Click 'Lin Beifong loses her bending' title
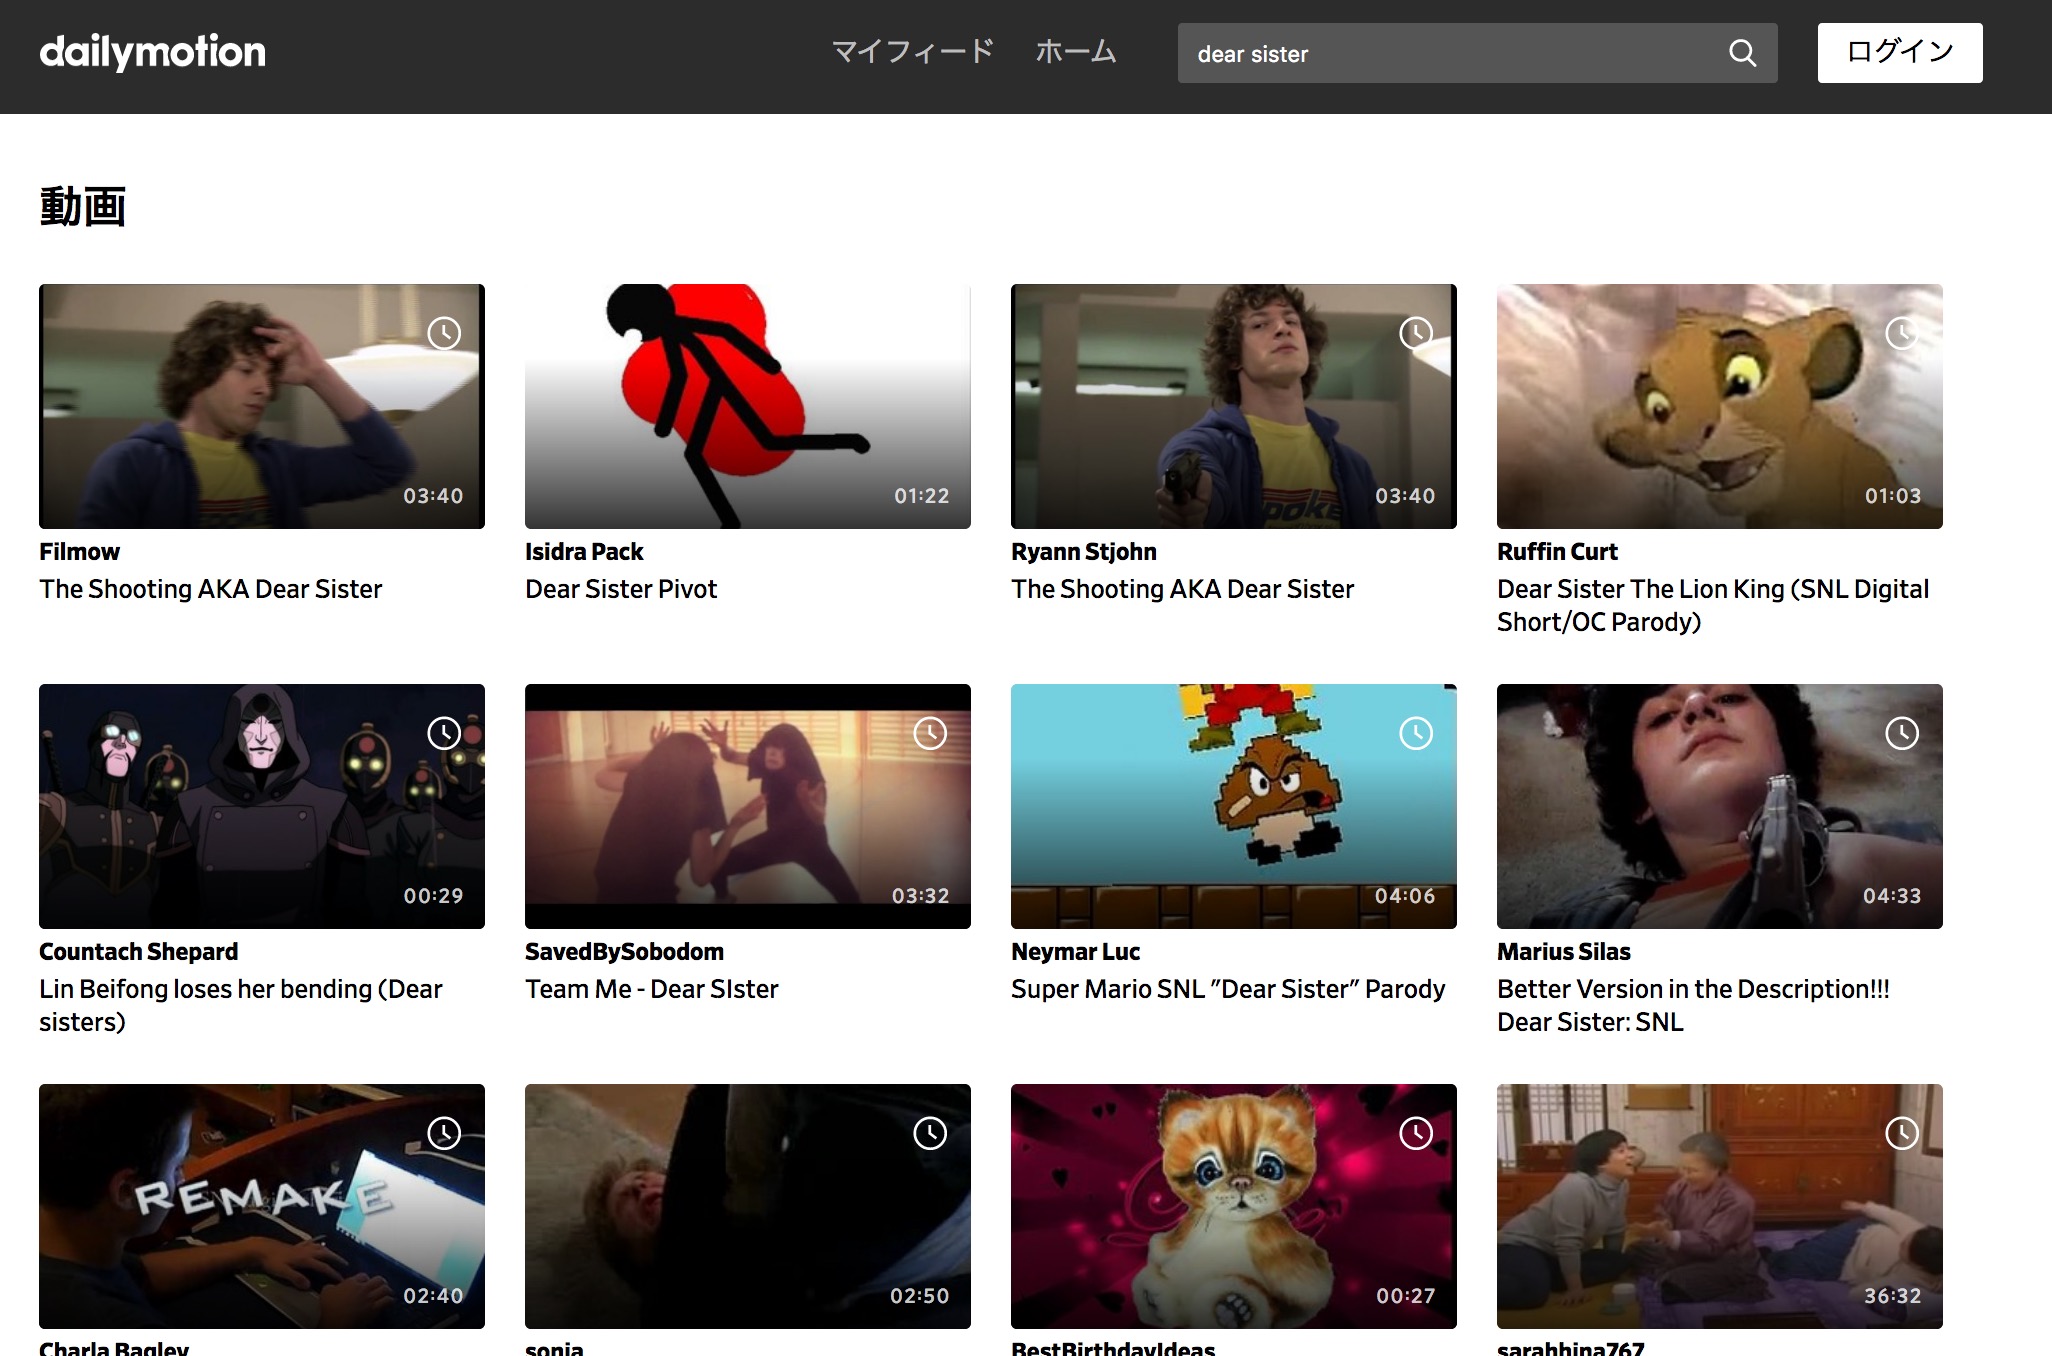Image resolution: width=2052 pixels, height=1356 pixels. coord(241,1005)
